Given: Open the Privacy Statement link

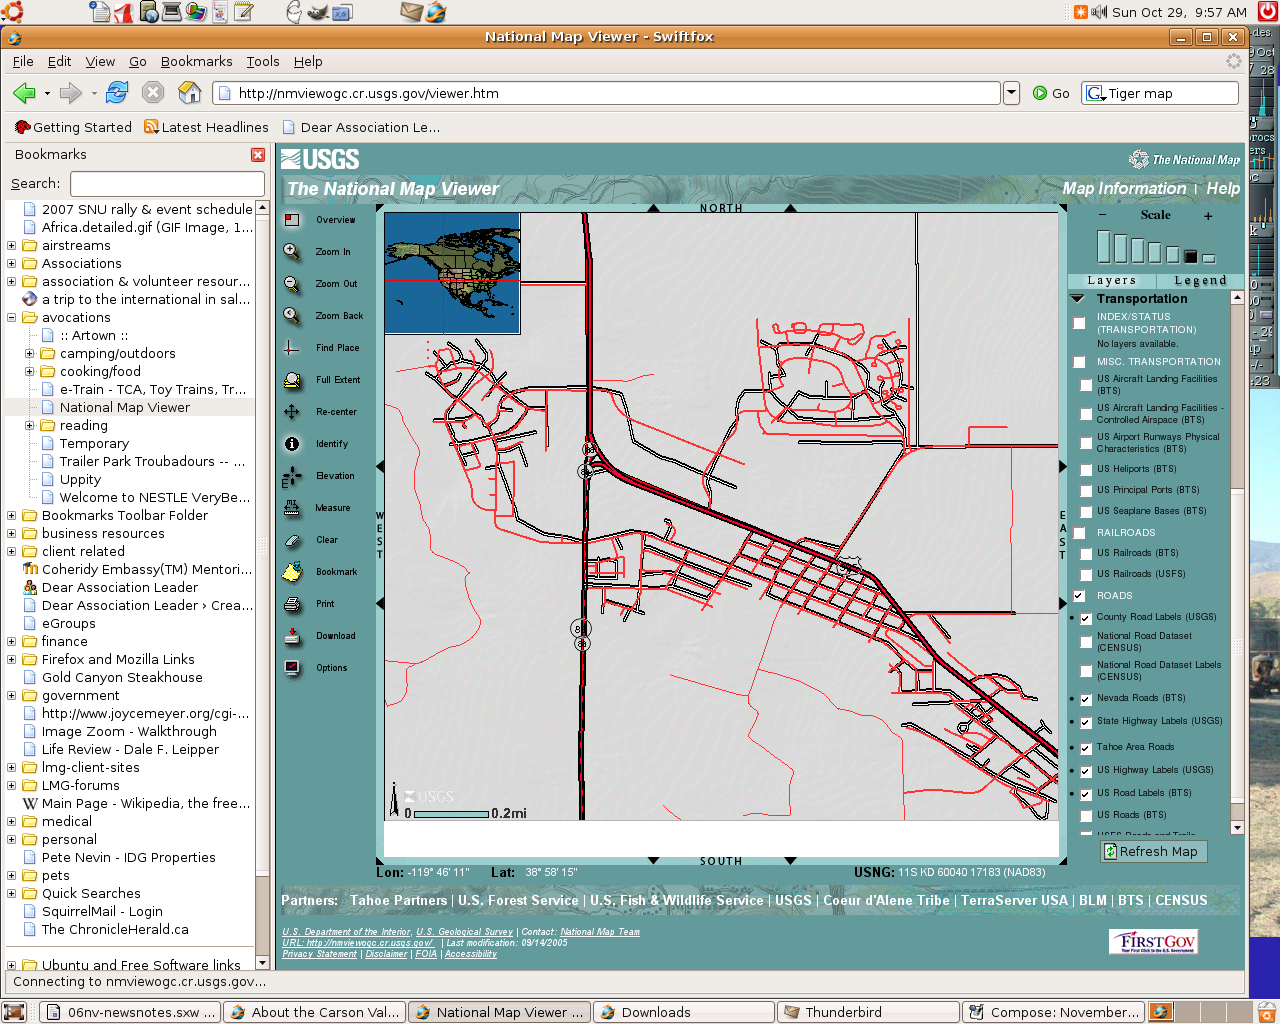Looking at the screenshot, I should [319, 954].
